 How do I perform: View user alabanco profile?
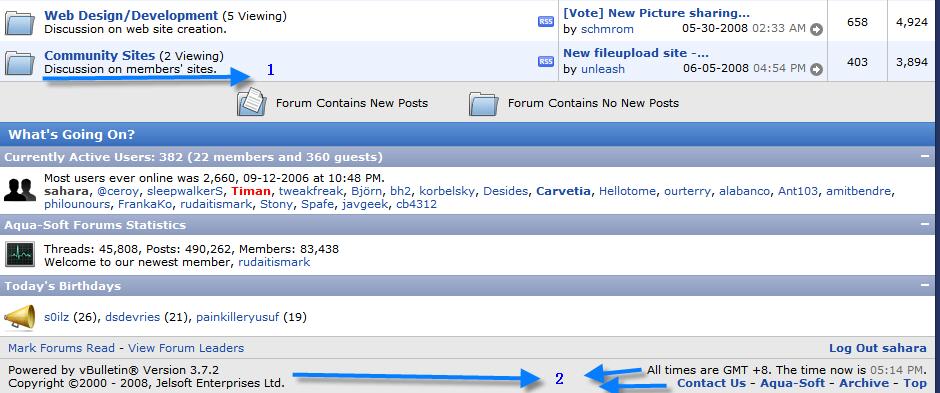point(744,191)
